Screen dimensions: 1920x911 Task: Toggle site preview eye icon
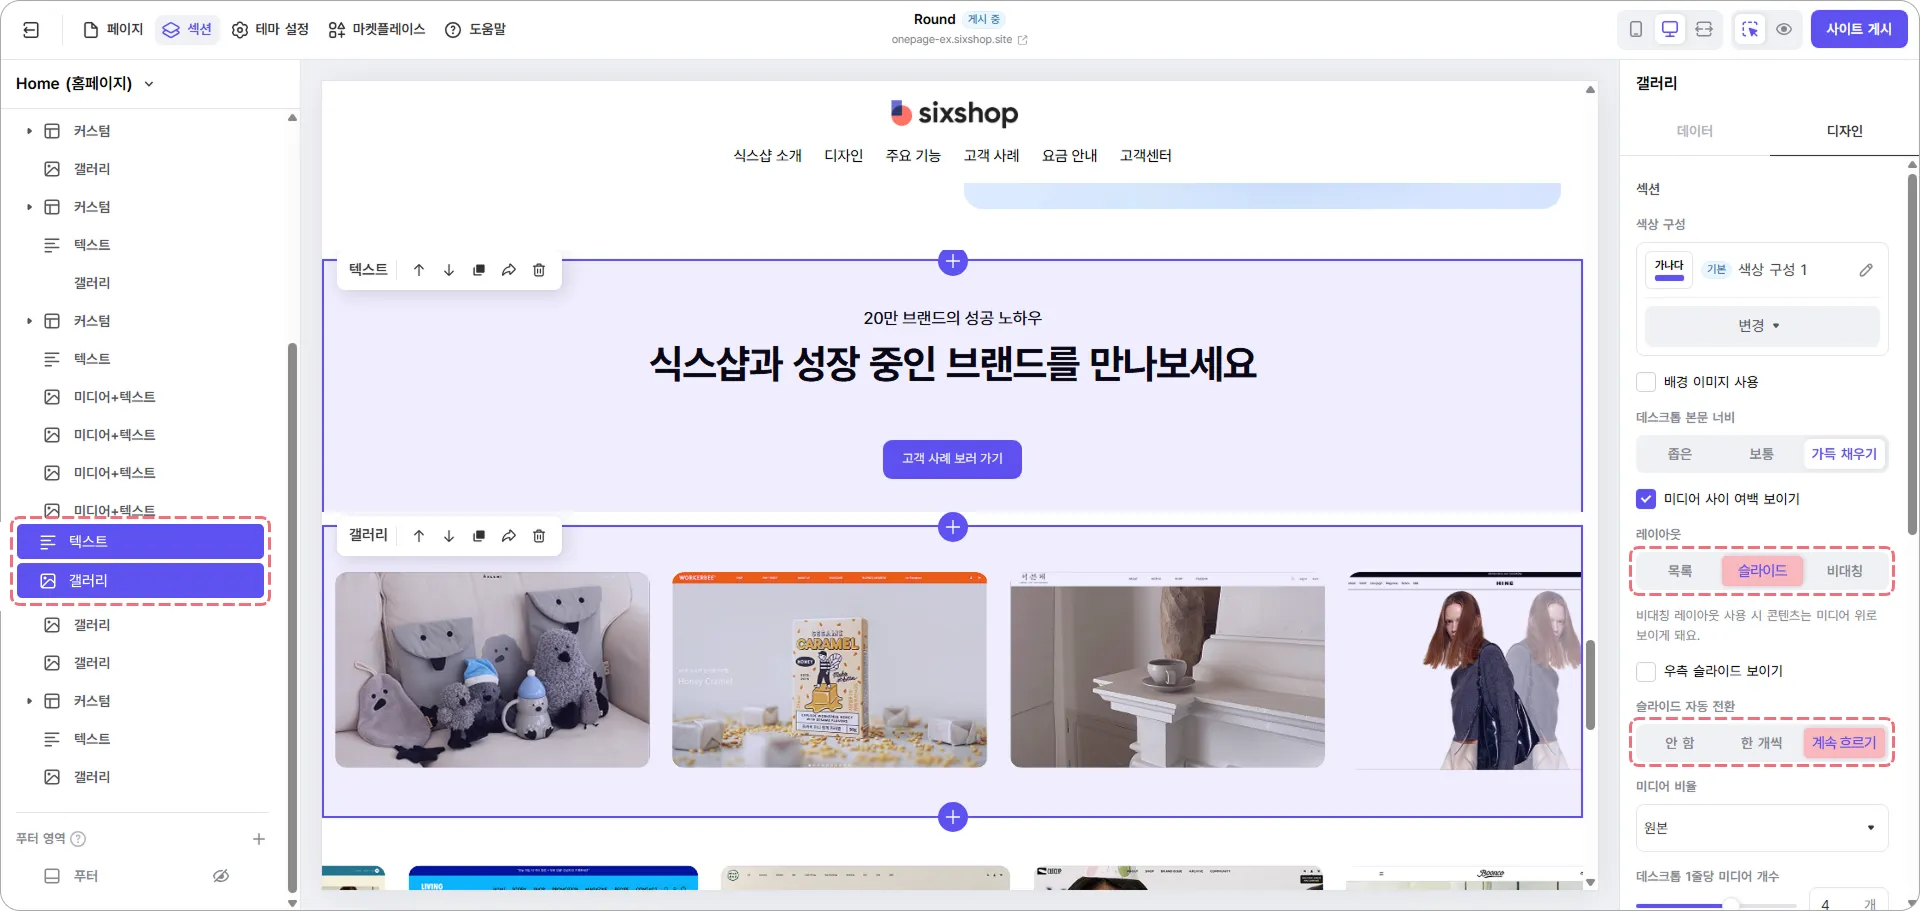1784,30
